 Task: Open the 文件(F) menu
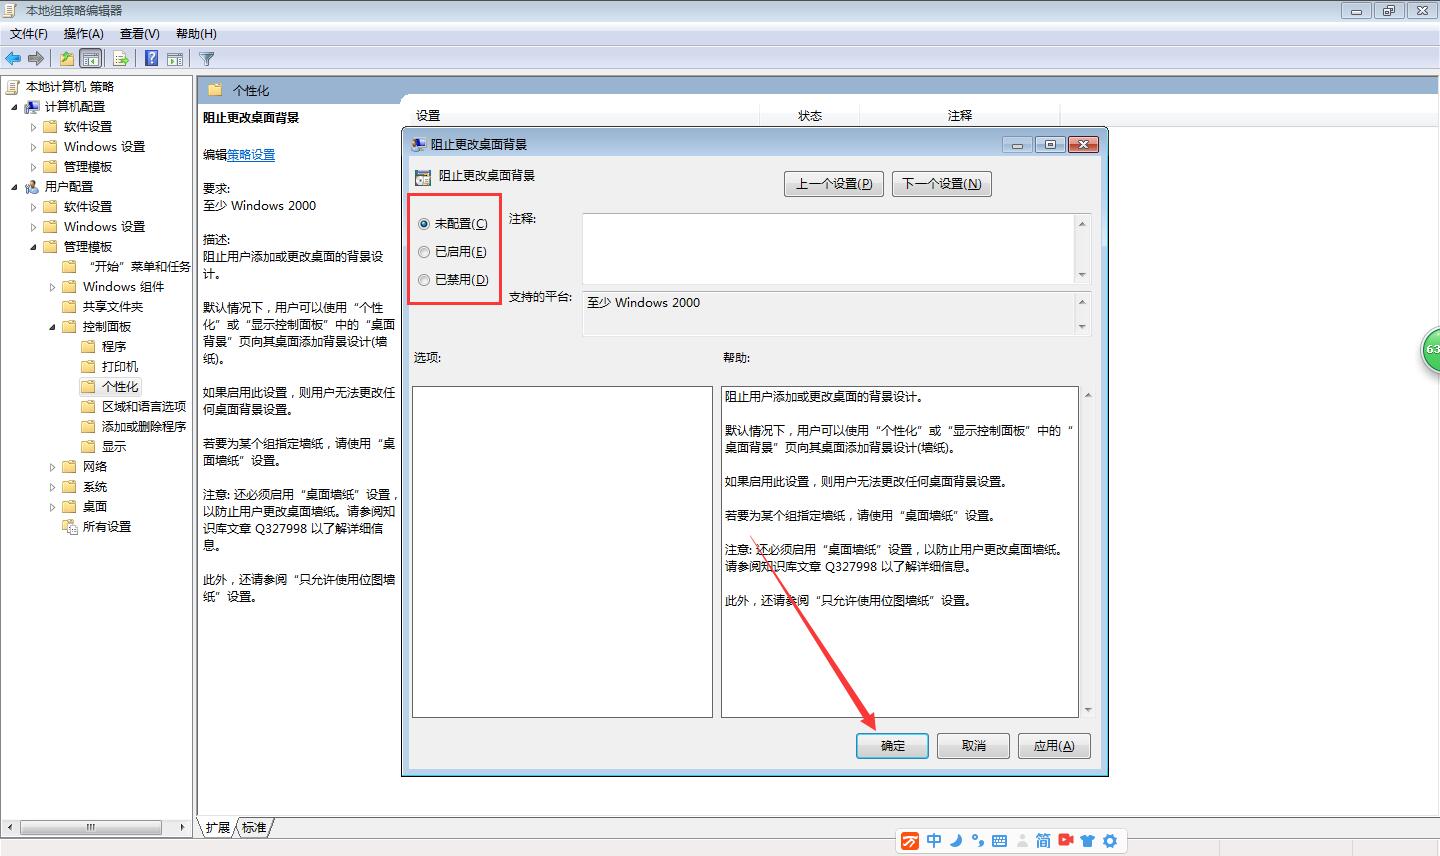29,34
